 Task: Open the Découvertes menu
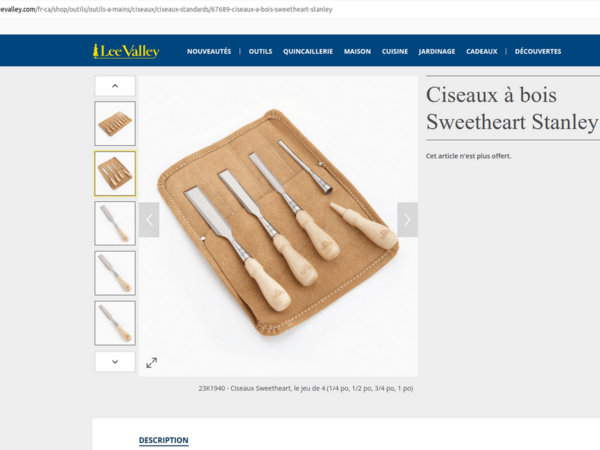[538, 51]
